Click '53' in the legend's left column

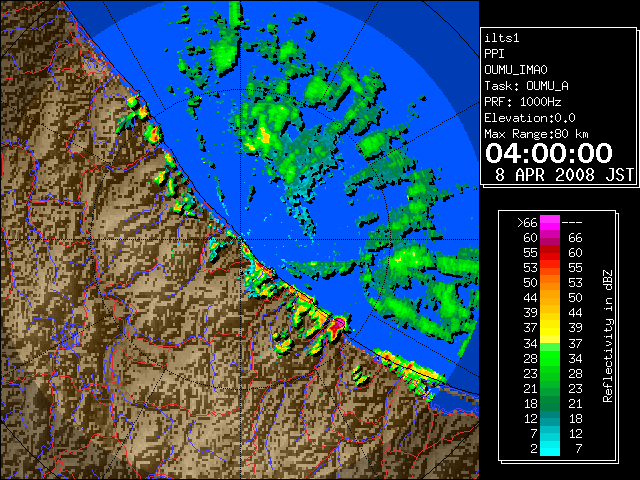[531, 268]
